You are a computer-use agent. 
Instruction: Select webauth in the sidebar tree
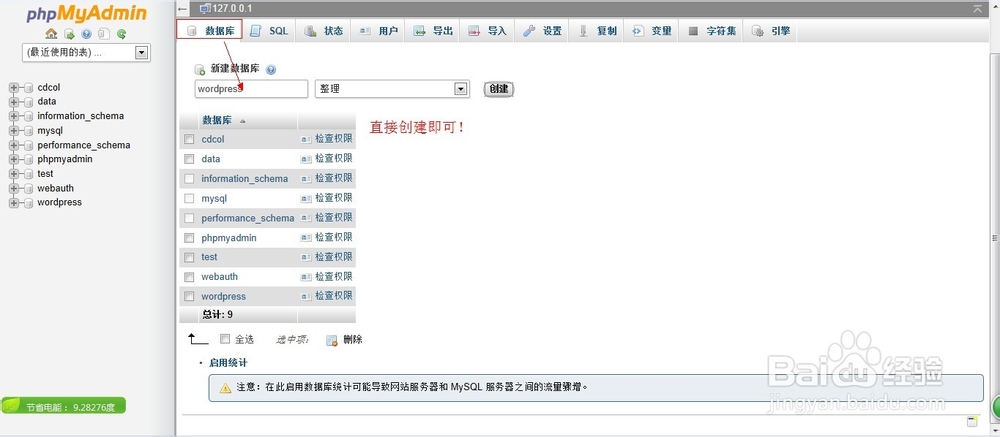(55, 188)
